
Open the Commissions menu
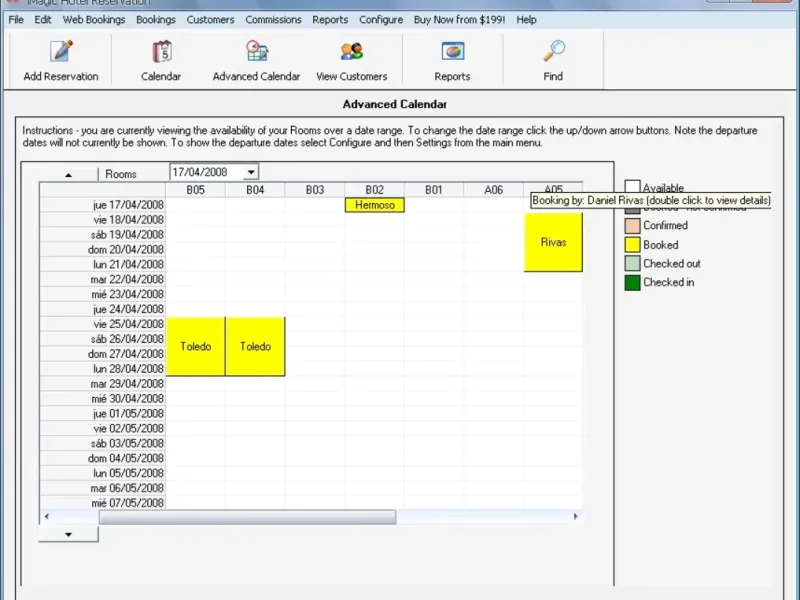pos(273,20)
